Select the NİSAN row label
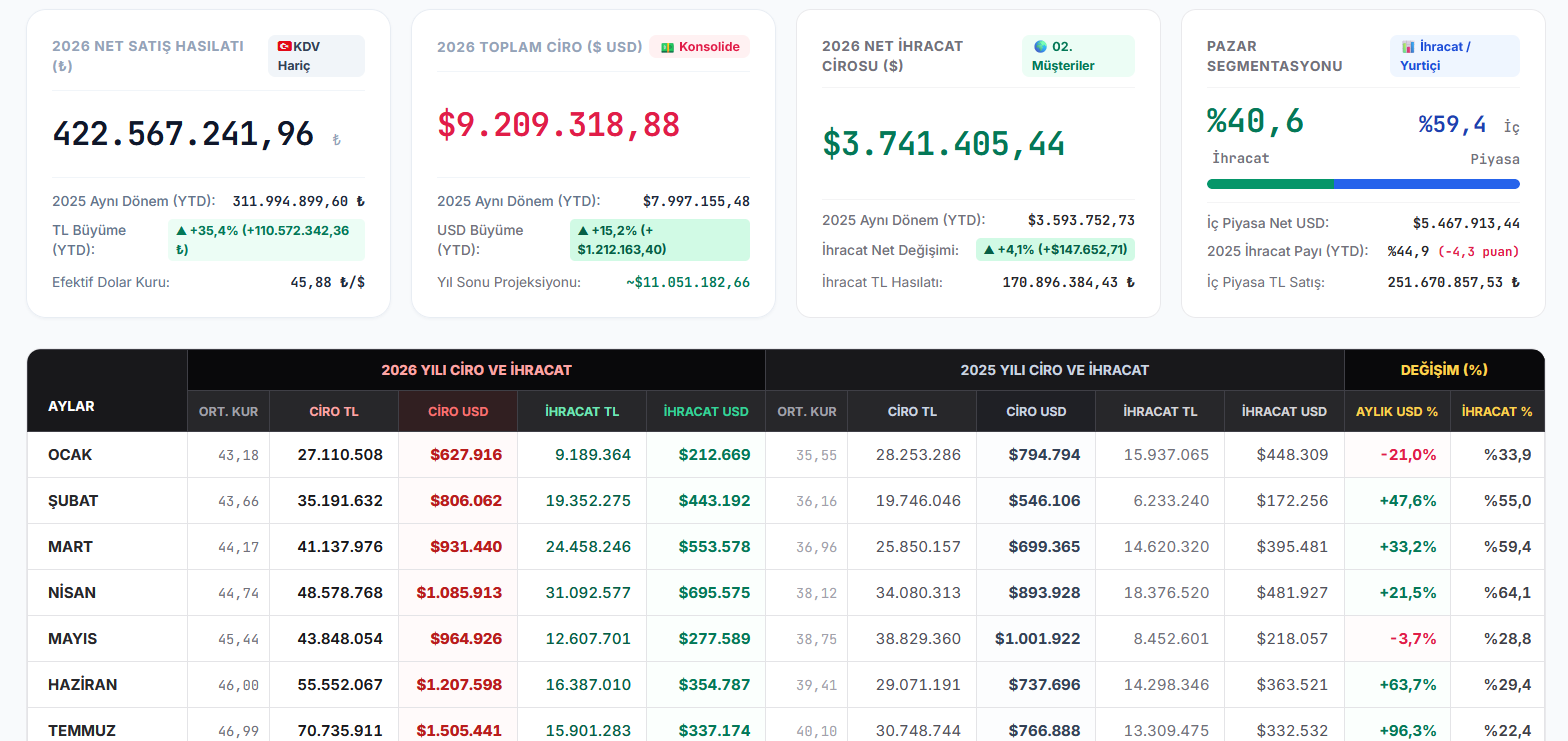Screen dimensions: 1568x741 (72, 593)
